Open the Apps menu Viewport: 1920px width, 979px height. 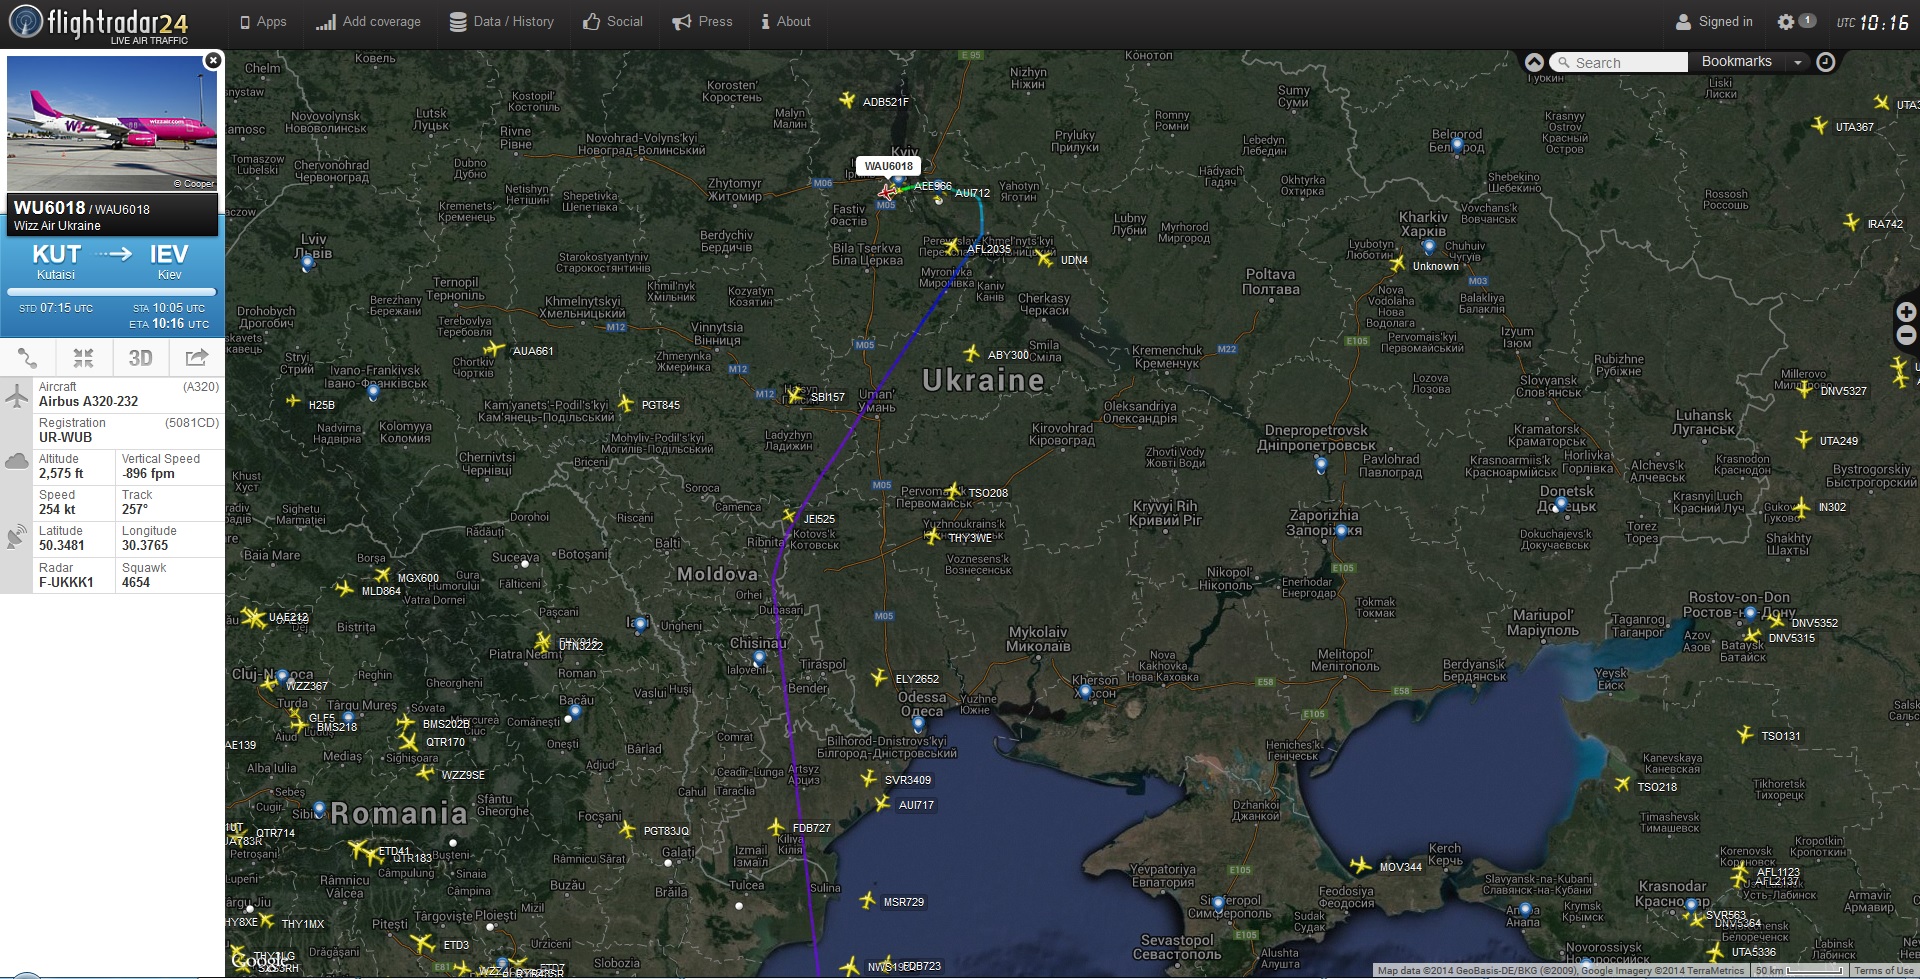coord(263,21)
